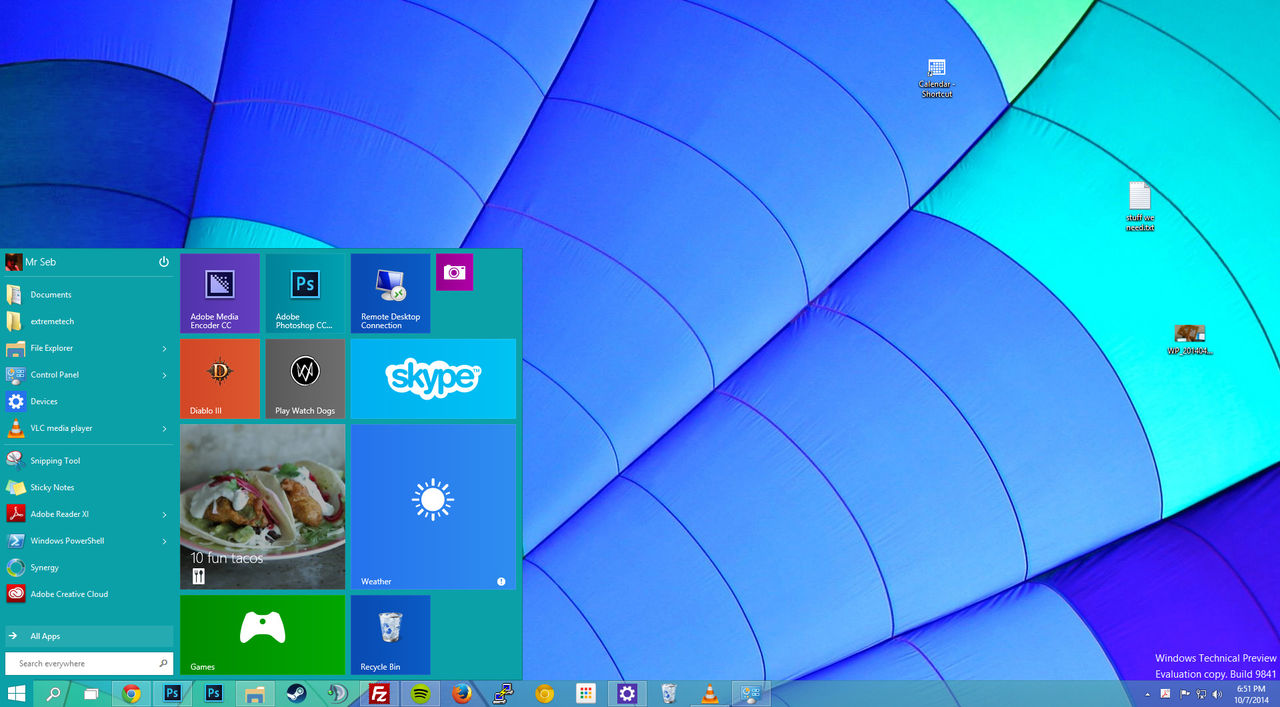Open Spotify from the taskbar
The image size is (1280, 707).
[x=420, y=693]
